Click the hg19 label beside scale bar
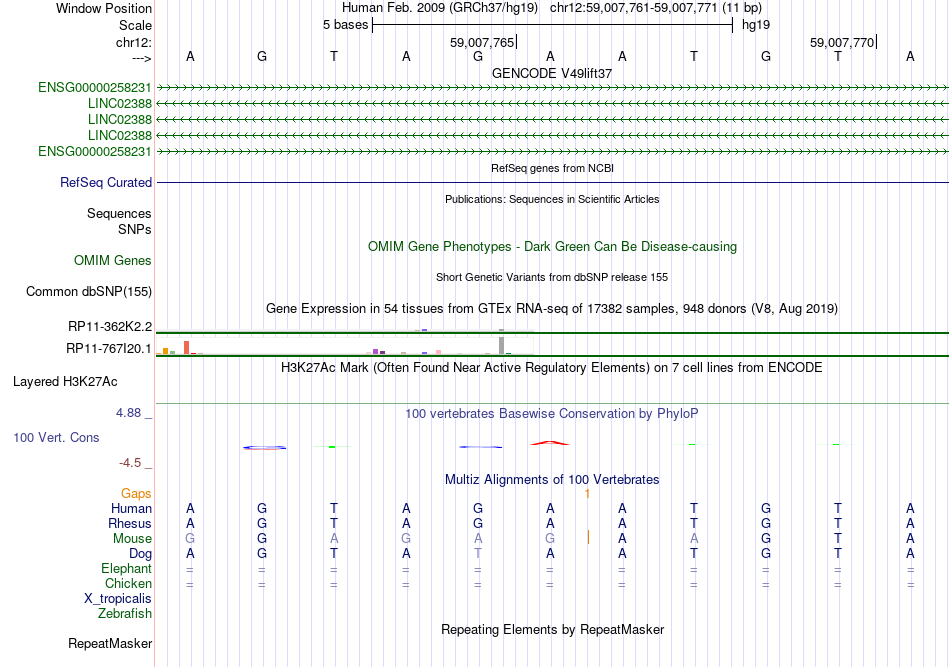Viewport: 950px width, 667px height. [756, 25]
